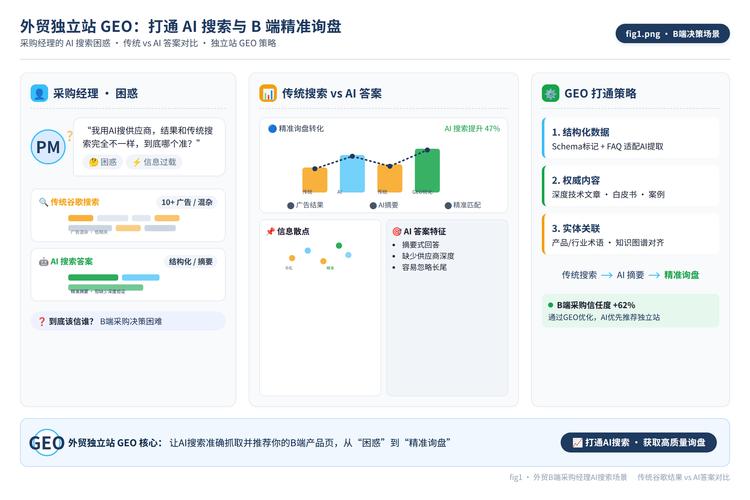Click the 容易忽略长尾 bullet
The image size is (750, 500).
pyautogui.click(x=425, y=267)
